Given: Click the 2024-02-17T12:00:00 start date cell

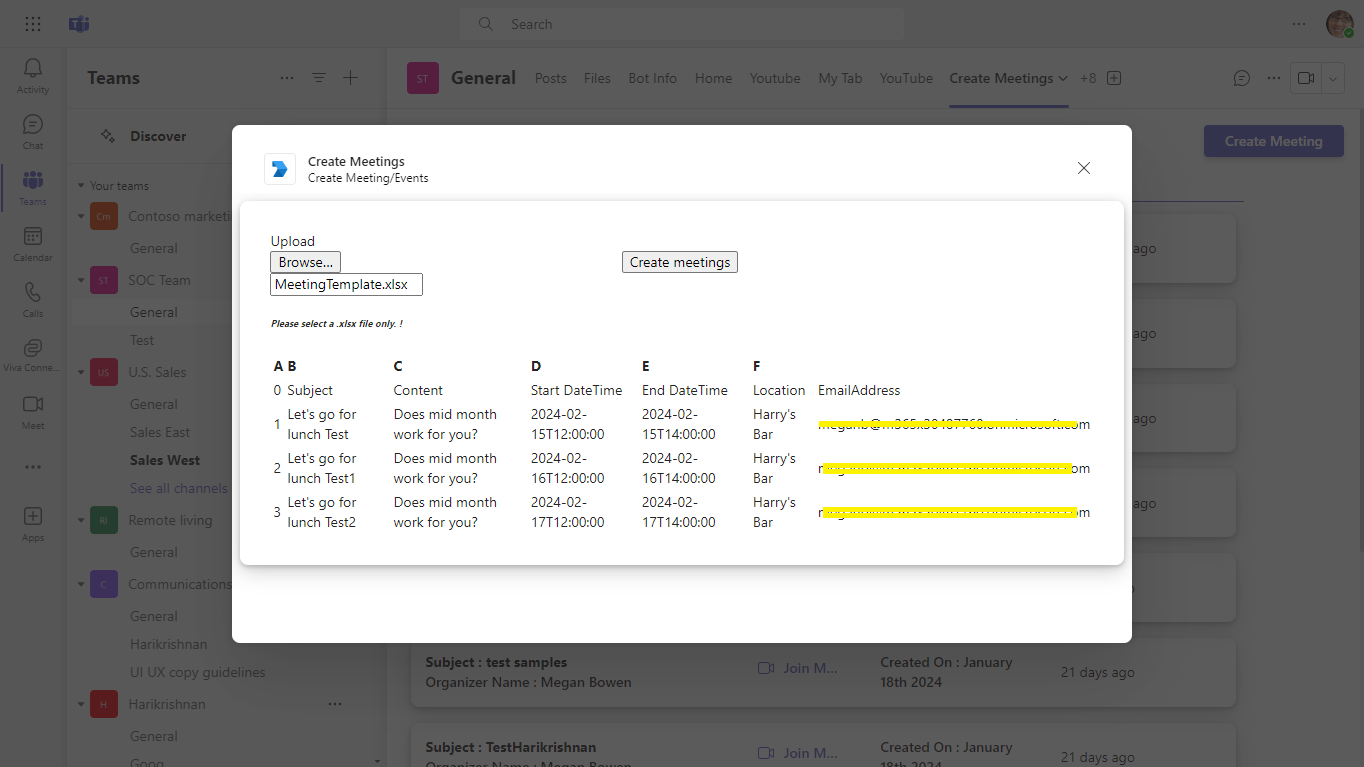Looking at the screenshot, I should (568, 512).
